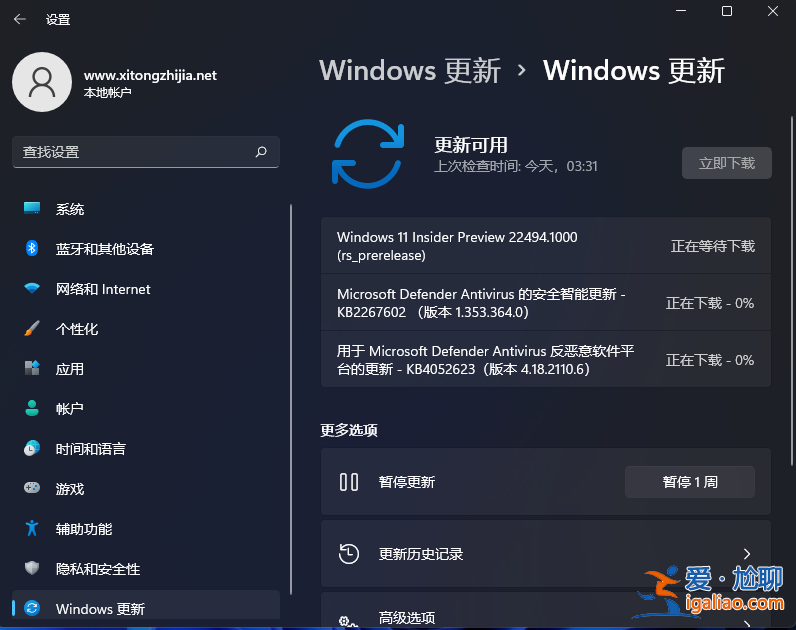This screenshot has width=796, height=630.
Task: Click the large blue update sync icon
Action: click(x=368, y=154)
